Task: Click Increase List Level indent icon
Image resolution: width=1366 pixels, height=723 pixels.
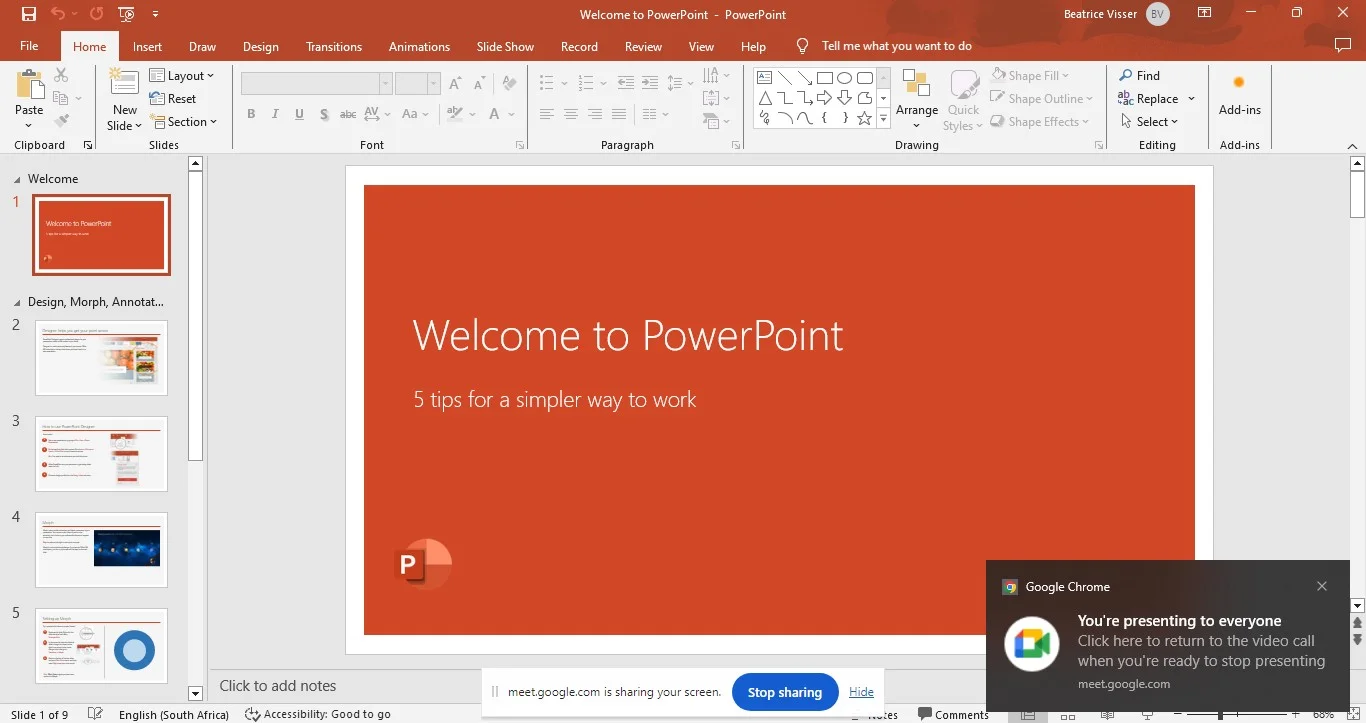Action: point(650,83)
